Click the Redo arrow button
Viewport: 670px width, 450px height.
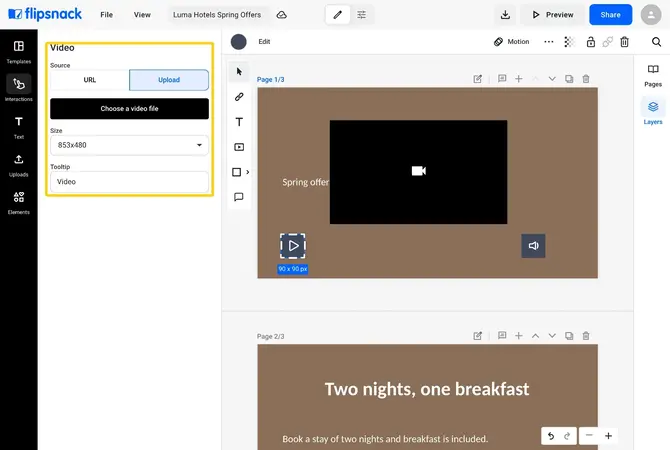[x=567, y=436]
